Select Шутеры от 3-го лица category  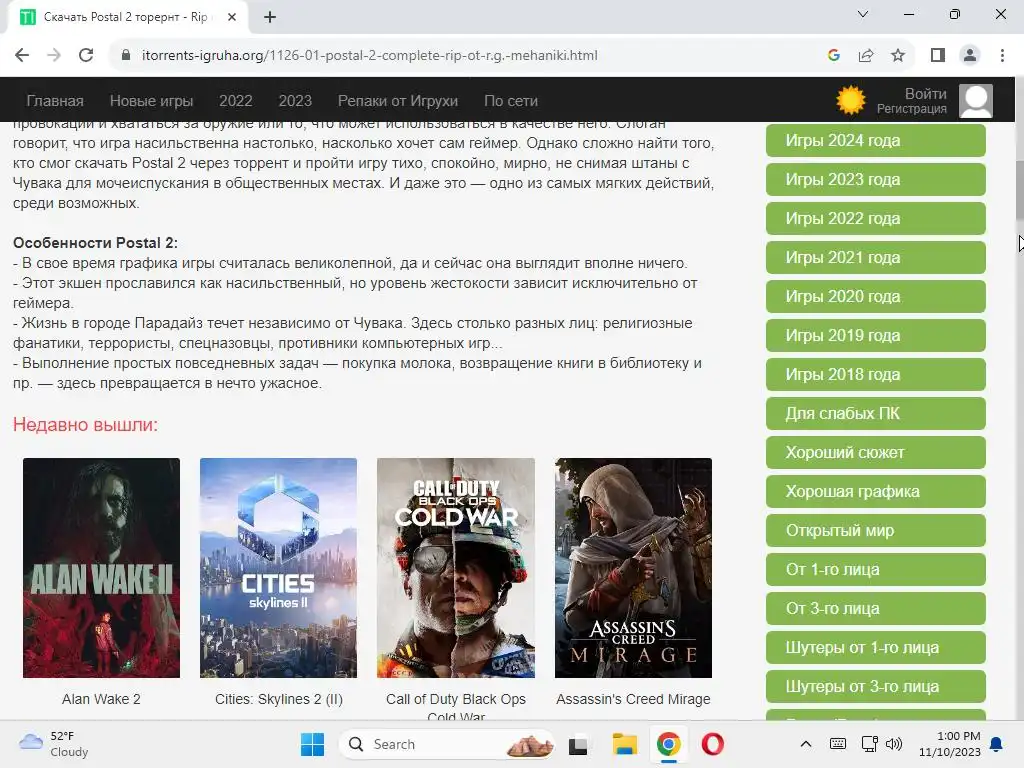(876, 686)
